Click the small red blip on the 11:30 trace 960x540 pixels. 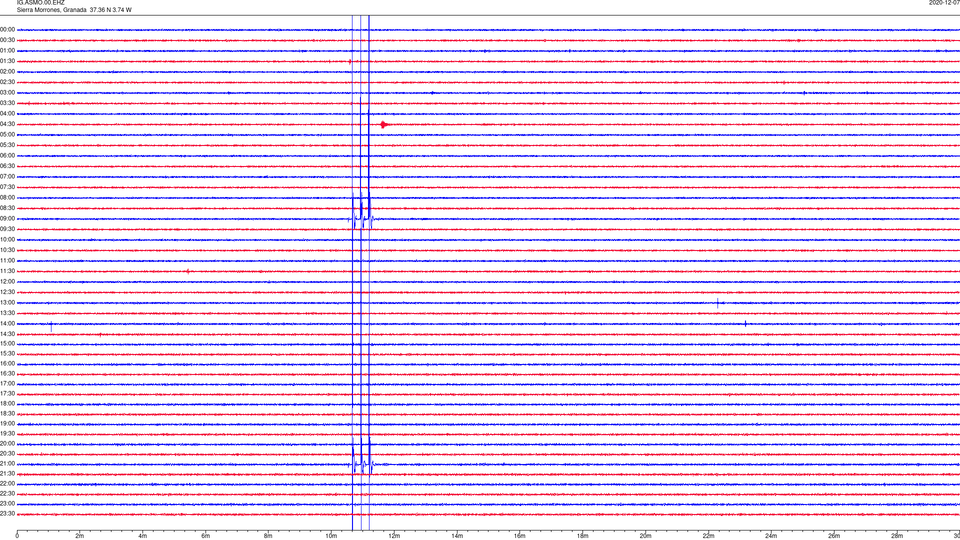point(188,271)
